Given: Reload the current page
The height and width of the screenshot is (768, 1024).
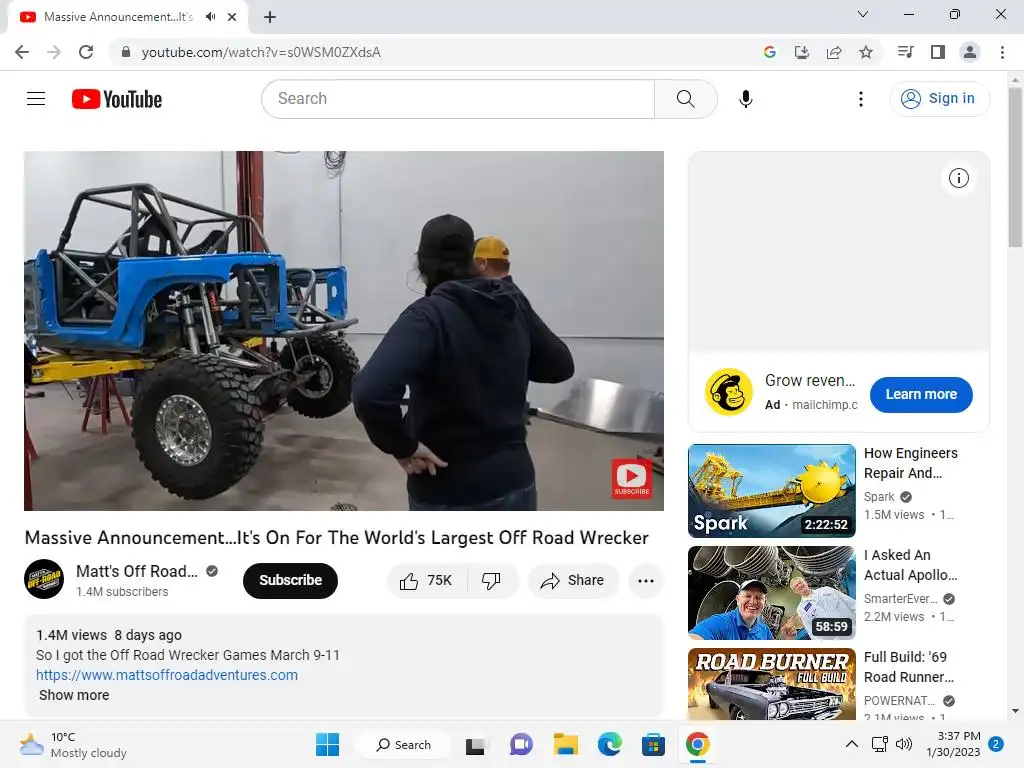Looking at the screenshot, I should pos(86,52).
